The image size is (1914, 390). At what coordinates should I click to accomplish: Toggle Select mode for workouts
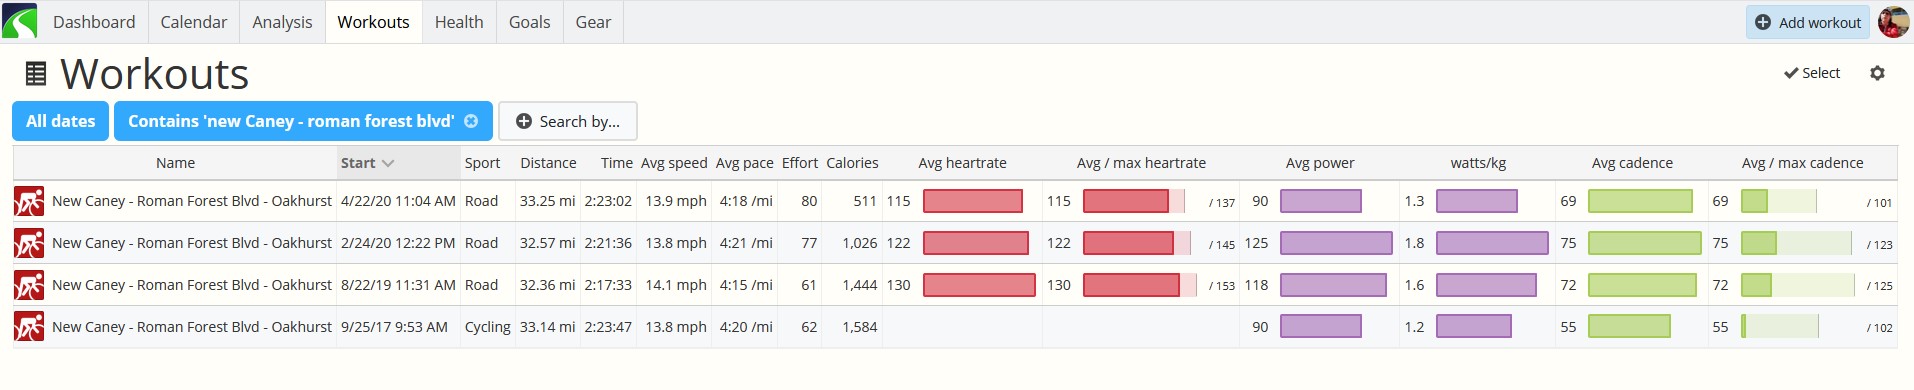1812,73
